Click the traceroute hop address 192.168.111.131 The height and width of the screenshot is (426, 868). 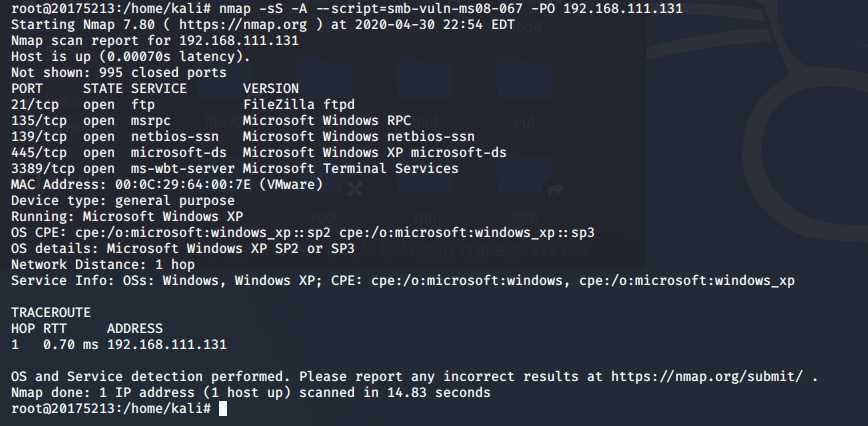tap(167, 345)
